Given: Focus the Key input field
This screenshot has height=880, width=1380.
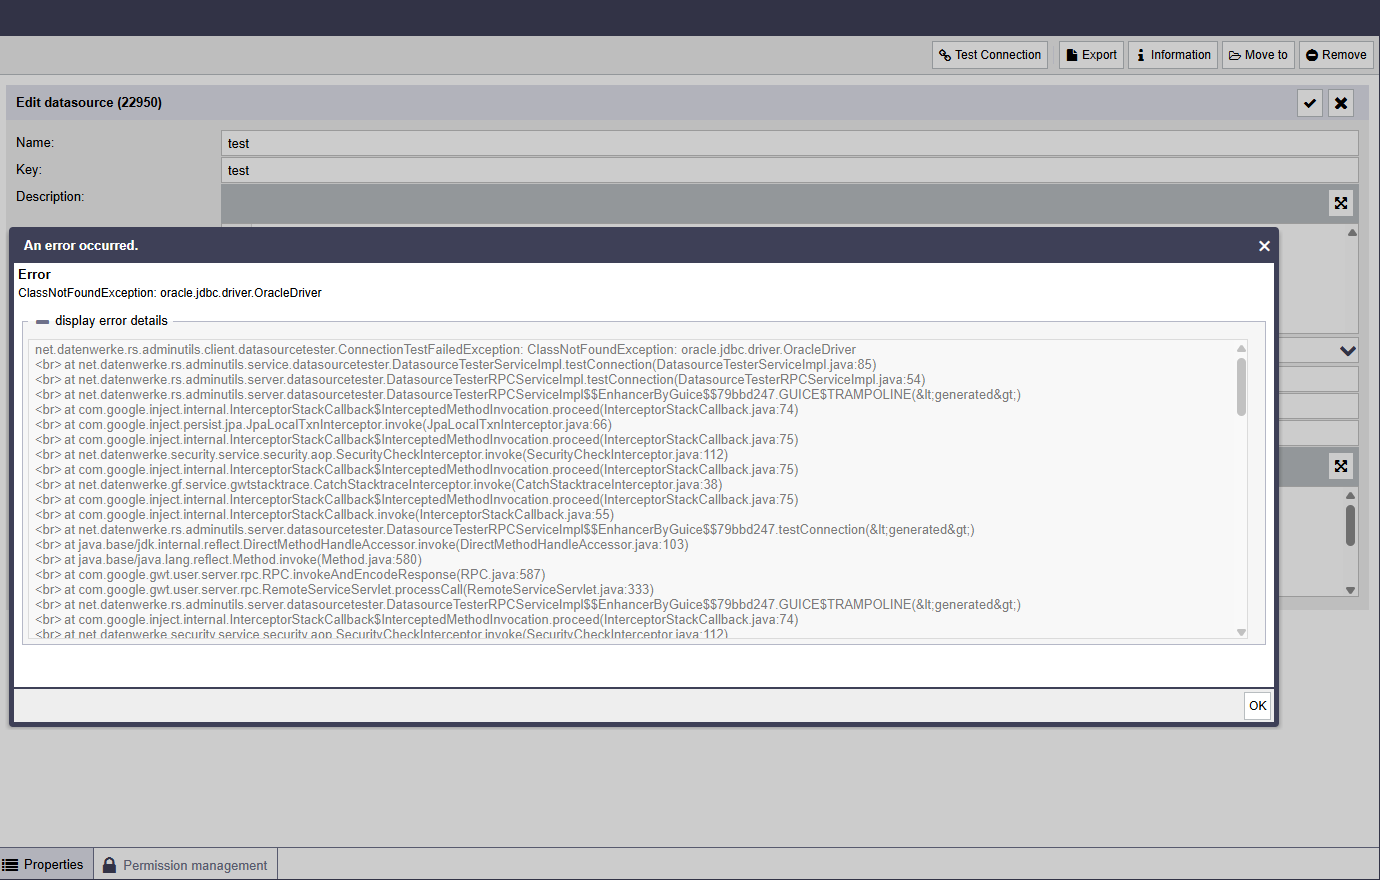Looking at the screenshot, I should point(788,170).
